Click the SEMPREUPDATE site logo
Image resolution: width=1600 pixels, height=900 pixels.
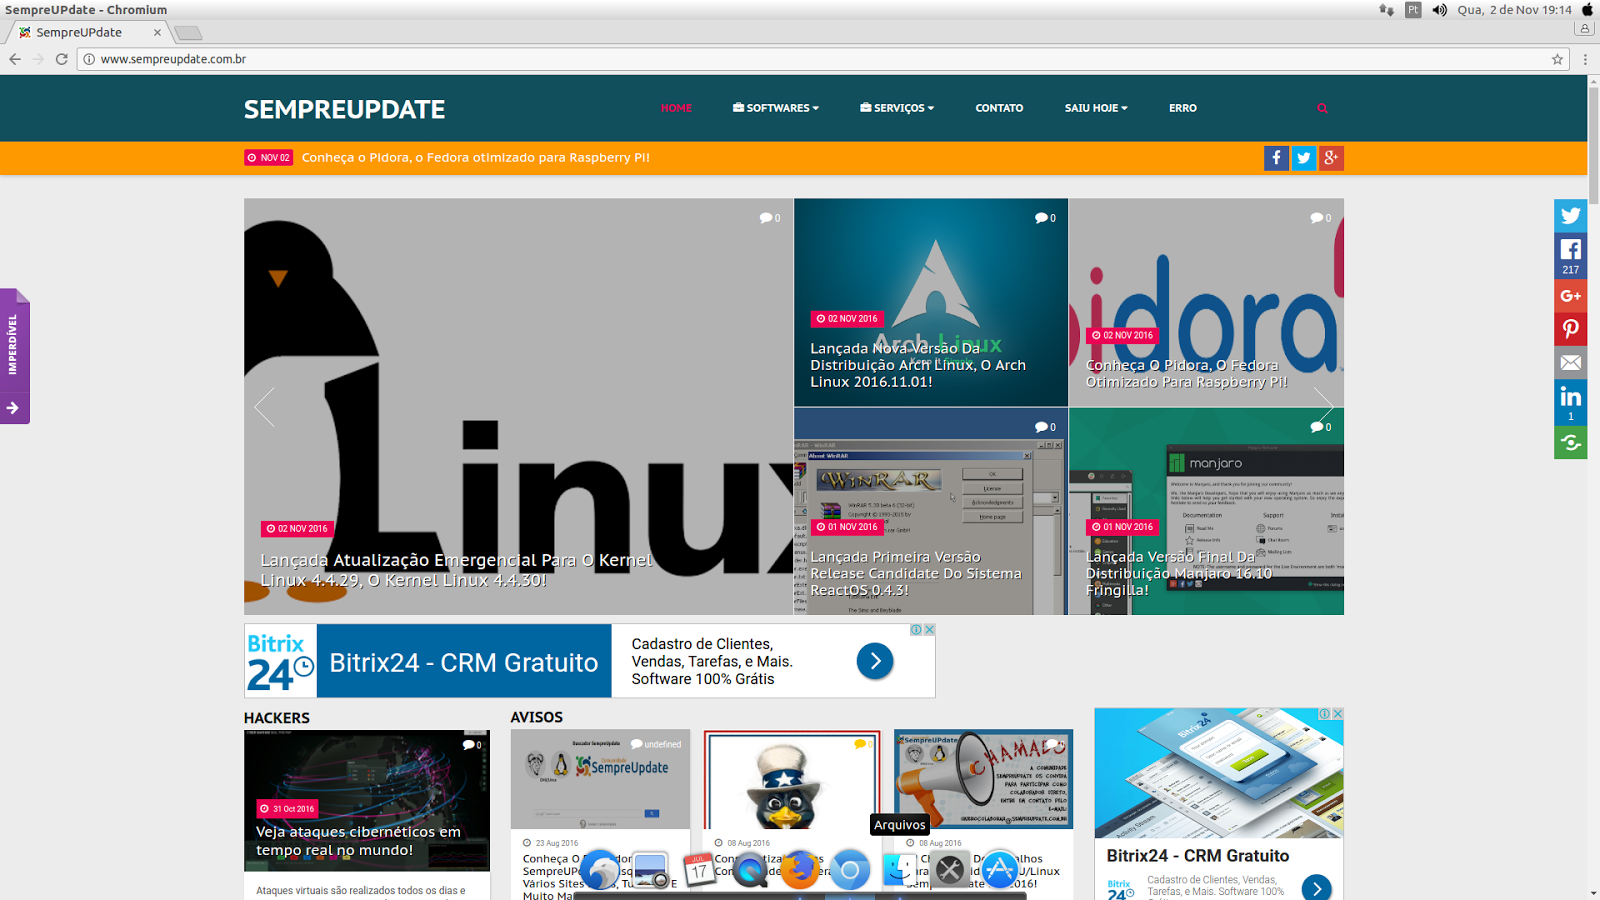pos(345,109)
